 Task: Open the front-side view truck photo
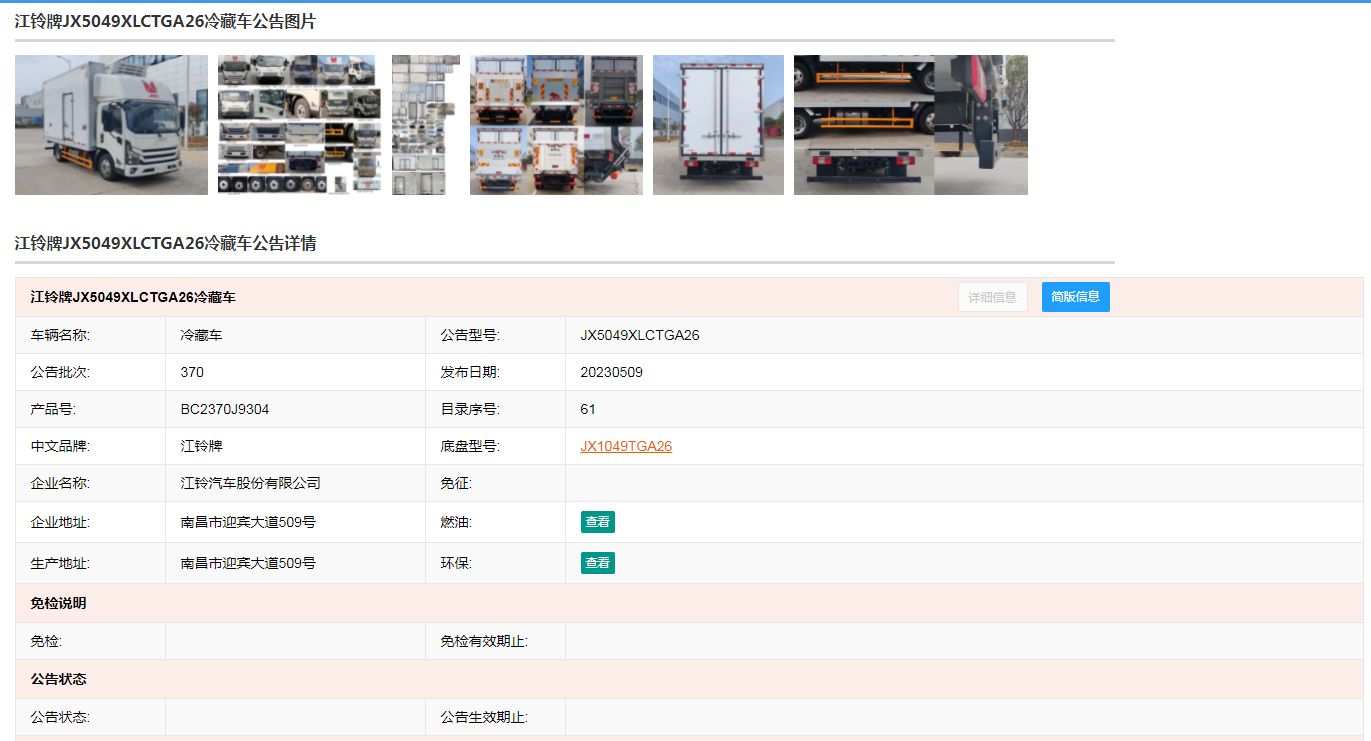111,125
